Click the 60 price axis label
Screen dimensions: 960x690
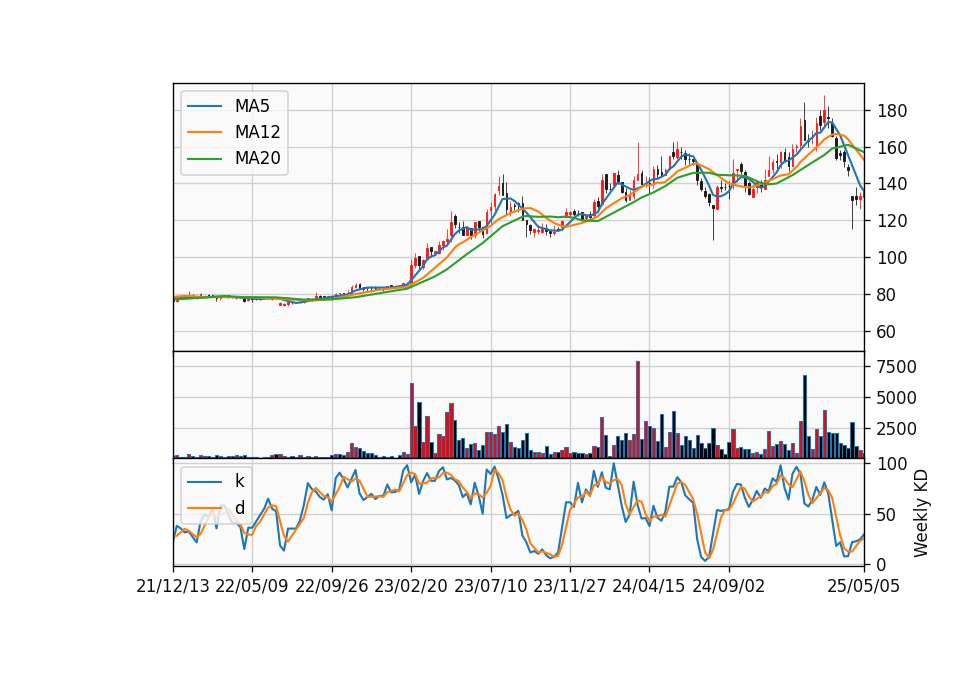click(887, 331)
